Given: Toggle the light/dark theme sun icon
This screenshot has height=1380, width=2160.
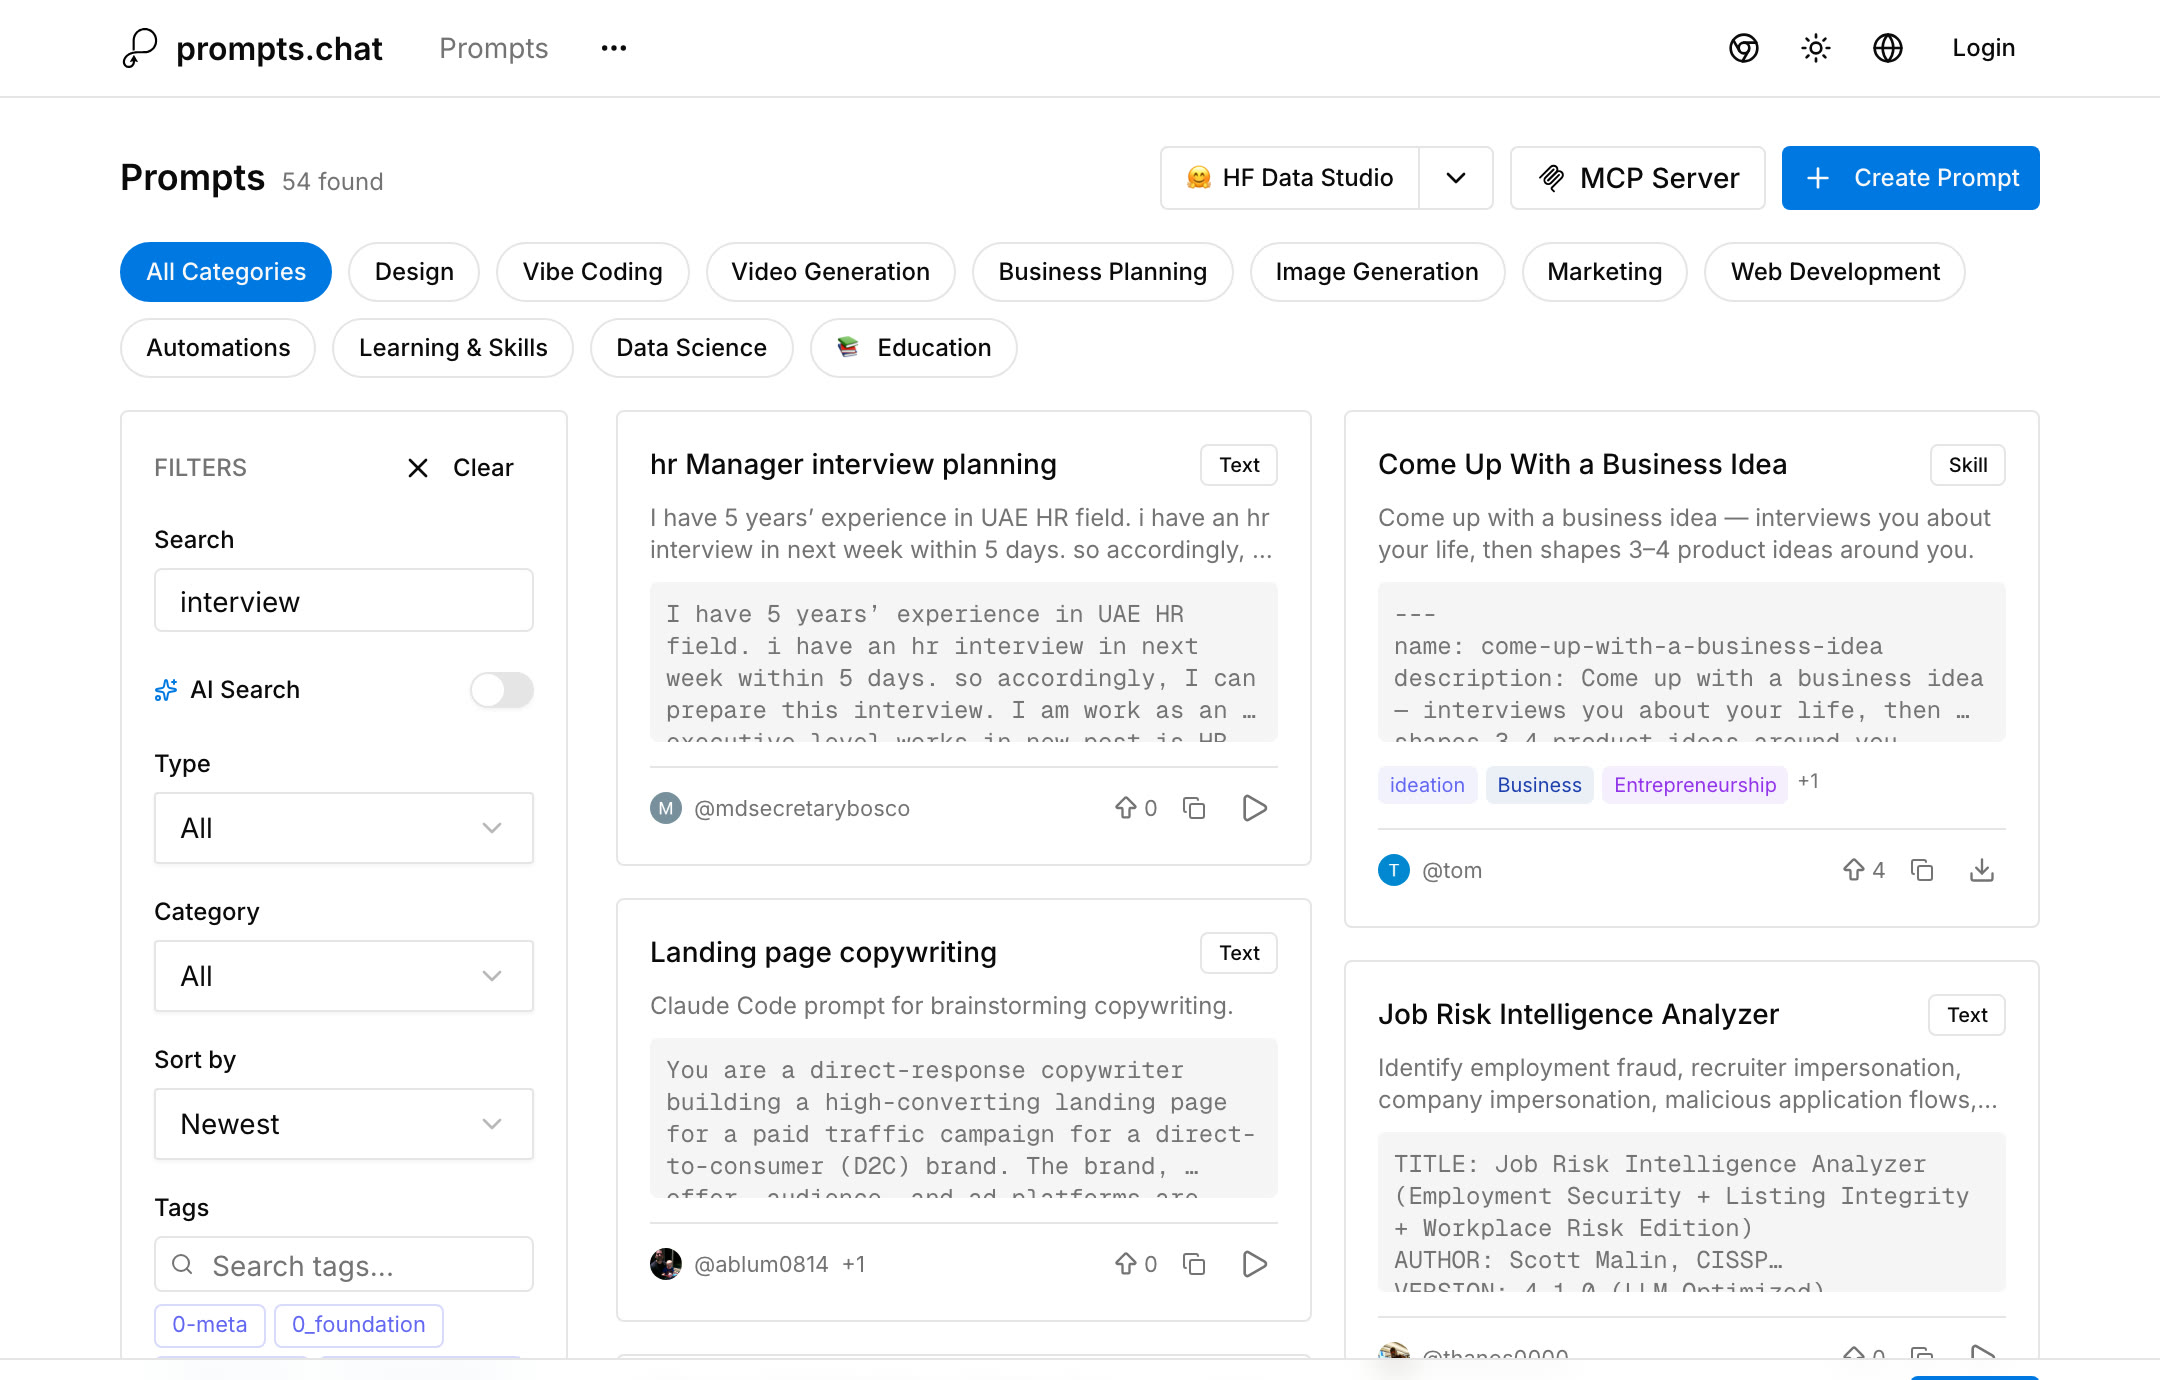Looking at the screenshot, I should 1816,48.
